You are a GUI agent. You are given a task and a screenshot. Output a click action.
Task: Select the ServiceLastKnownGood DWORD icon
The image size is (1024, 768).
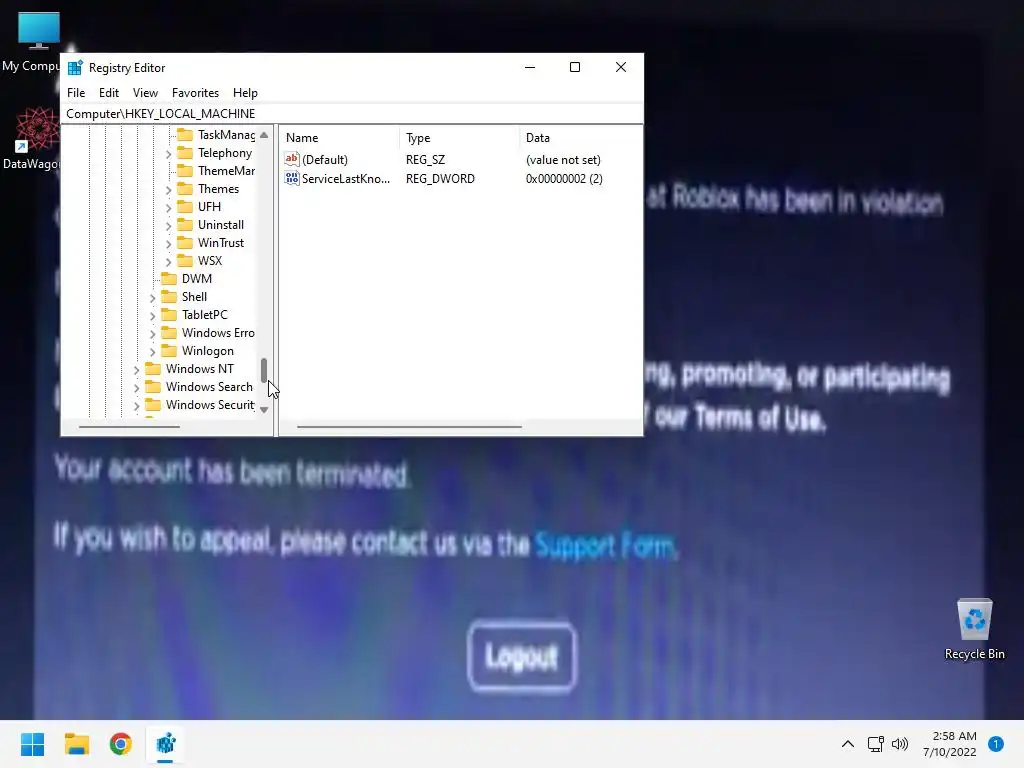292,178
